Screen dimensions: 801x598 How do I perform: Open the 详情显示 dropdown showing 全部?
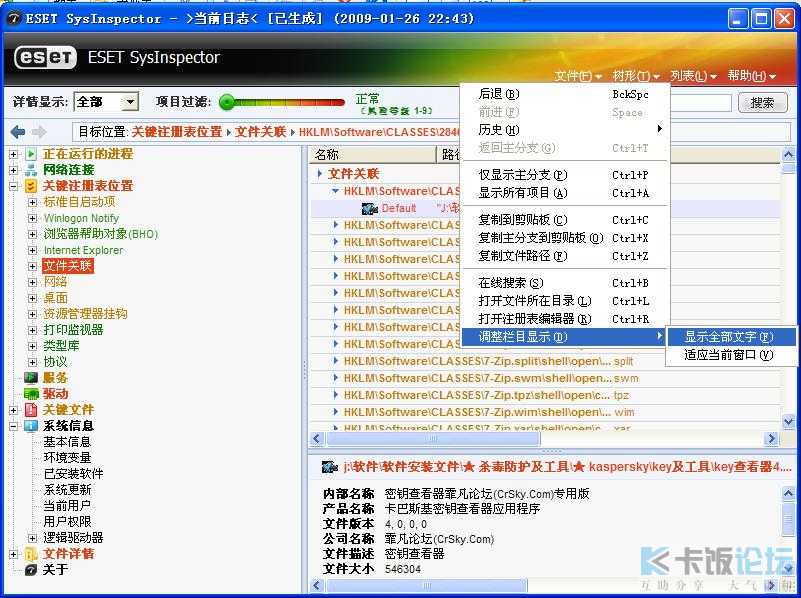[x=131, y=102]
